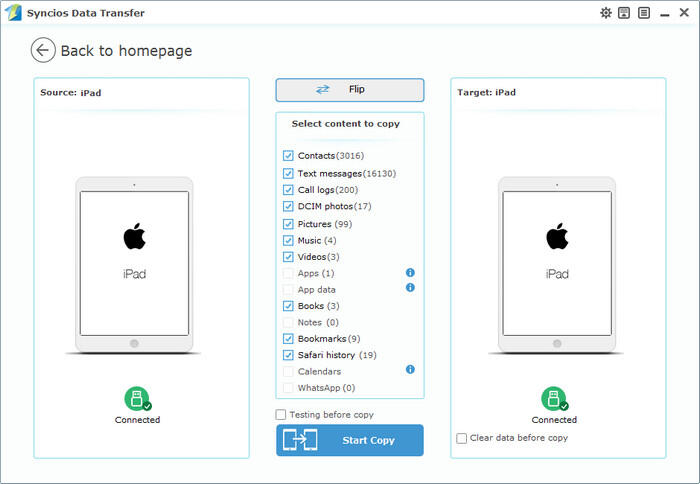This screenshot has width=700, height=484.
Task: Click the info icon beside Calendars
Action: pos(410,369)
